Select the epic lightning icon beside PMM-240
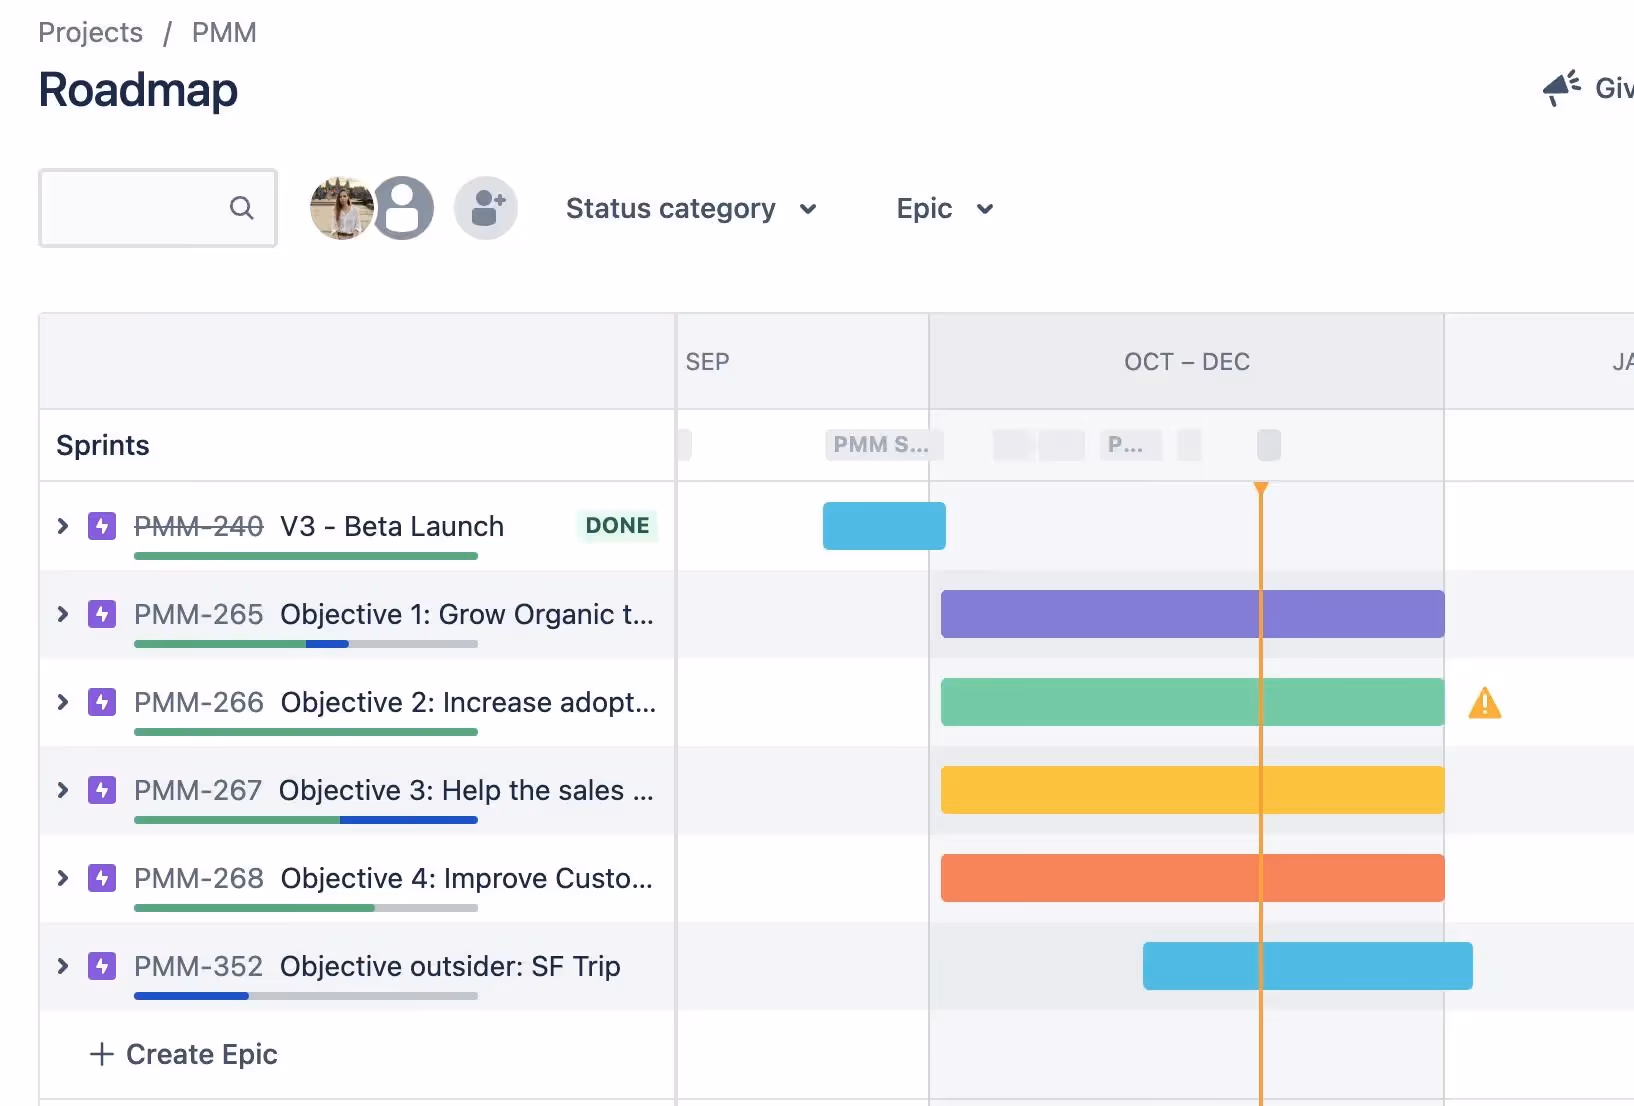Image resolution: width=1634 pixels, height=1106 pixels. click(x=102, y=525)
